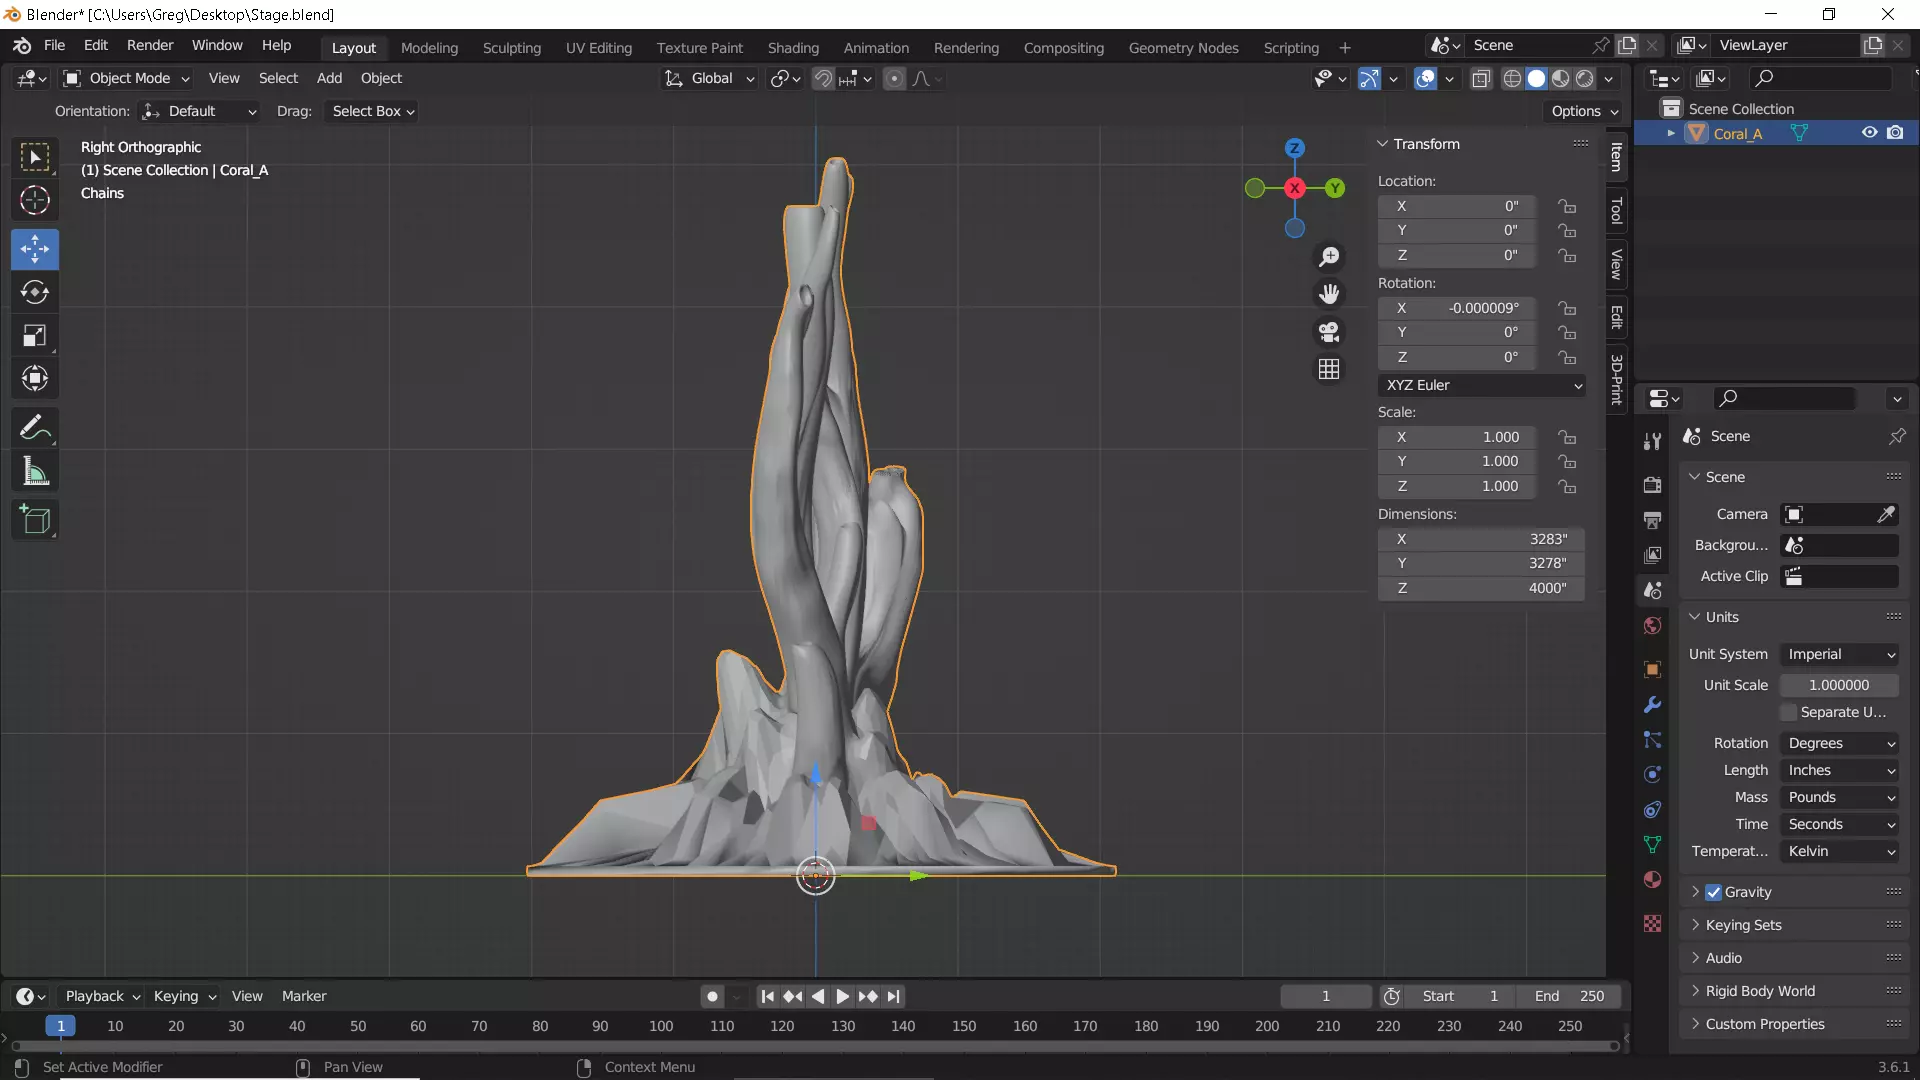The image size is (1920, 1080).
Task: Select the Annotate tool
Action: [35, 428]
